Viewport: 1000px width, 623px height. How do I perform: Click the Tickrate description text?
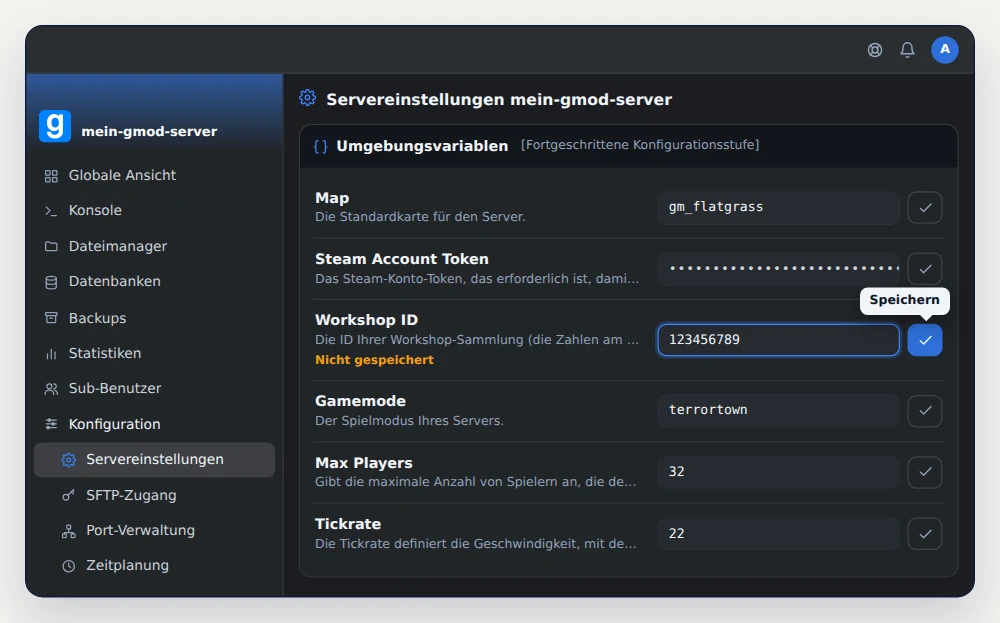(x=476, y=544)
